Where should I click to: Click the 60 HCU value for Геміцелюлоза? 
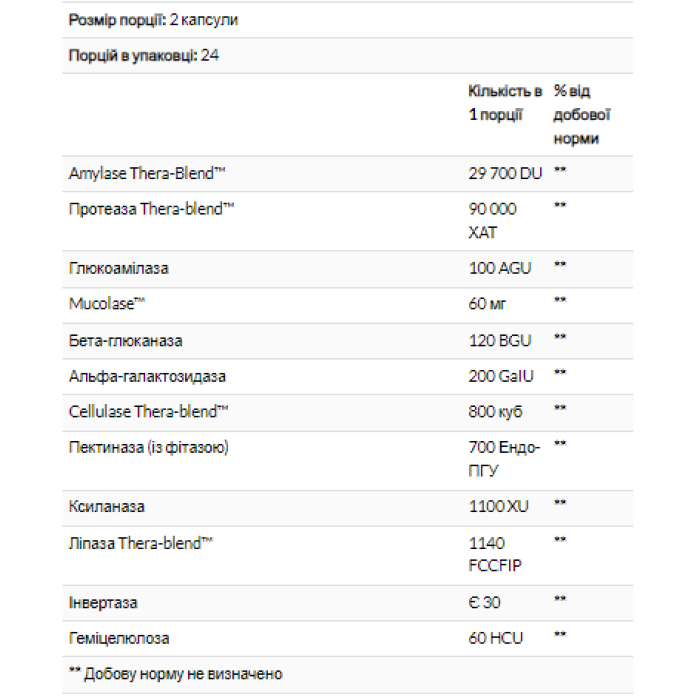pos(496,637)
